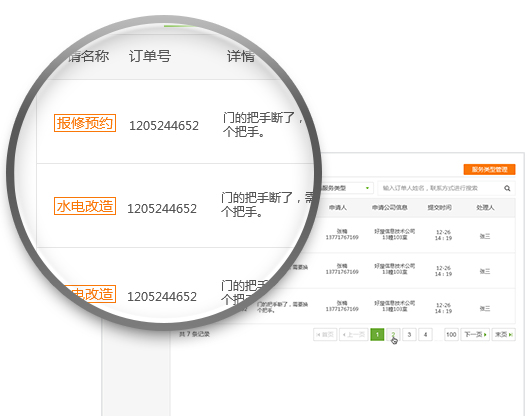Go to page 2 in pagination
This screenshot has width=532, height=416.
click(x=393, y=335)
